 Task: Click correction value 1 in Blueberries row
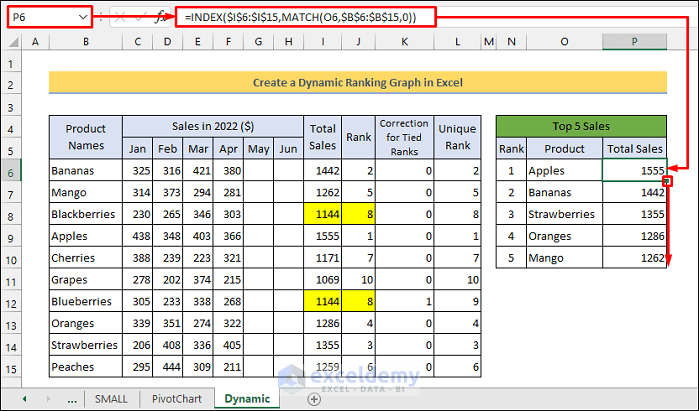click(x=404, y=301)
